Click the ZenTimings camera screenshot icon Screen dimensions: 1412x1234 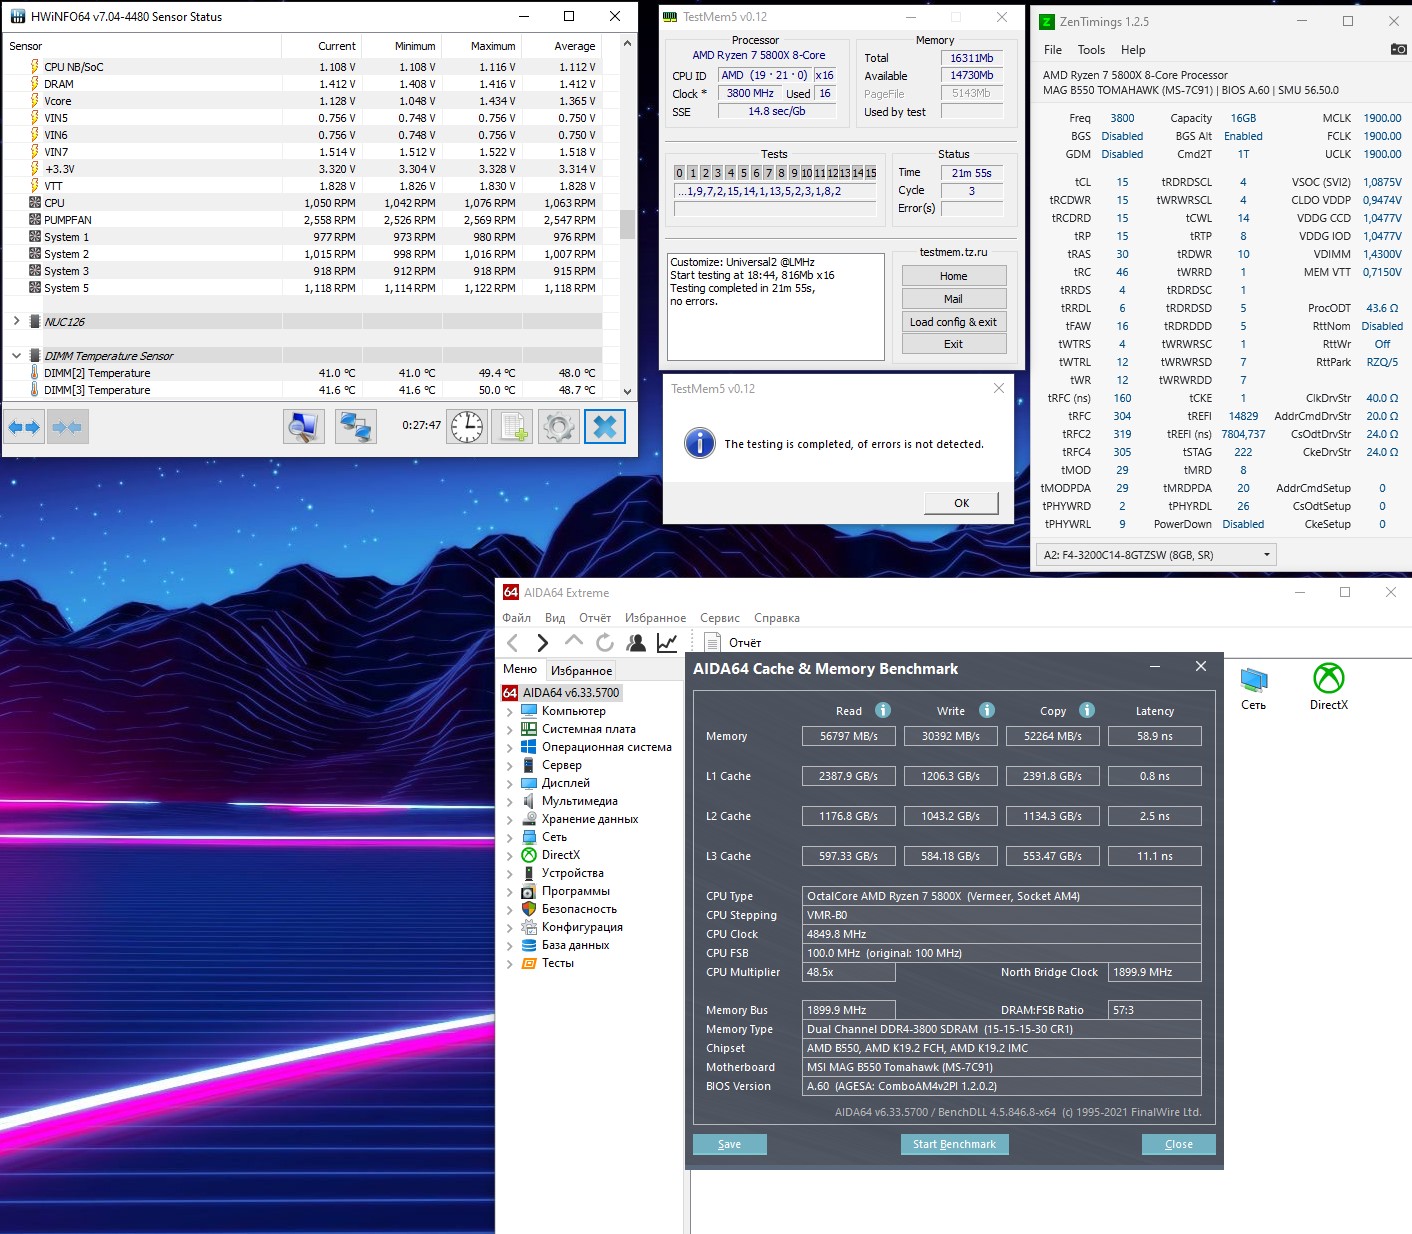pyautogui.click(x=1398, y=49)
